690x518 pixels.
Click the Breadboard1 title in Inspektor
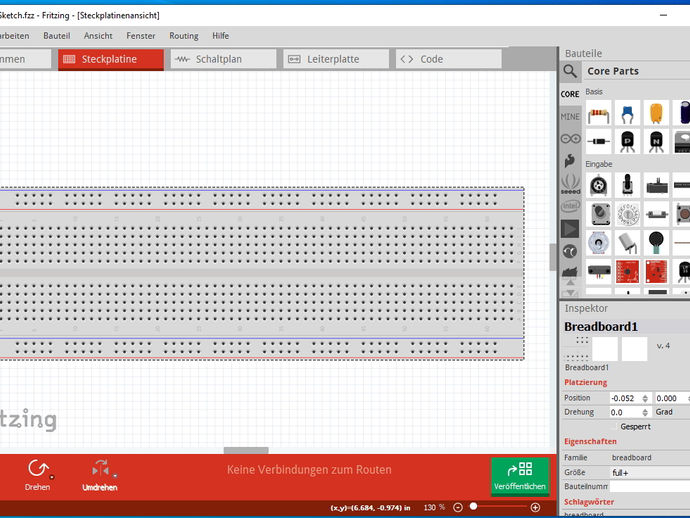601,327
